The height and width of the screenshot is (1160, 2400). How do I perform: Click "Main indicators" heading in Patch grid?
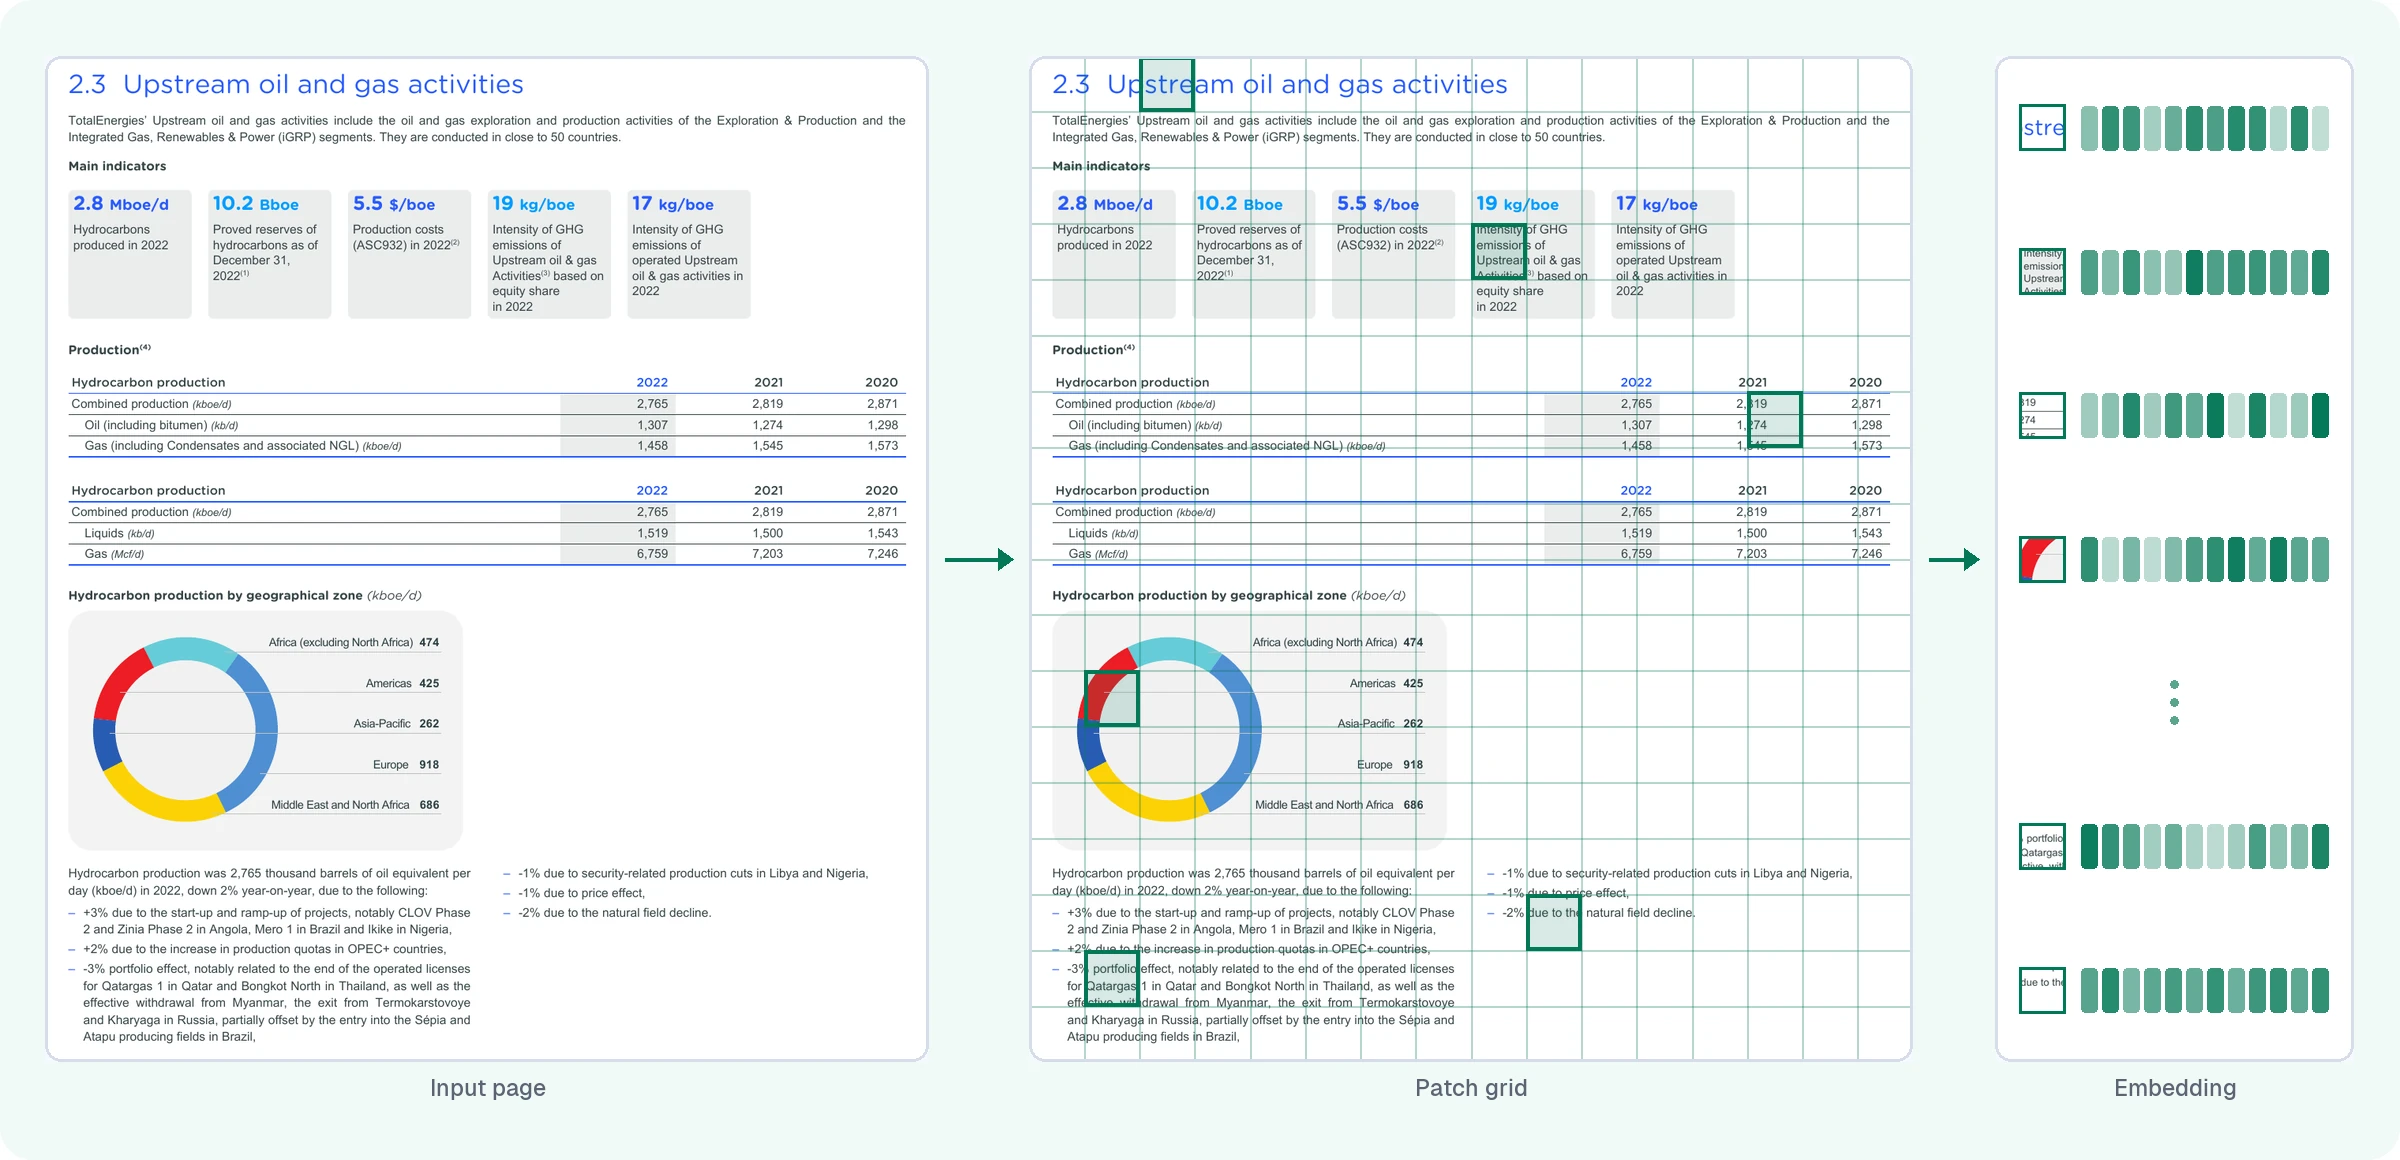click(1101, 166)
